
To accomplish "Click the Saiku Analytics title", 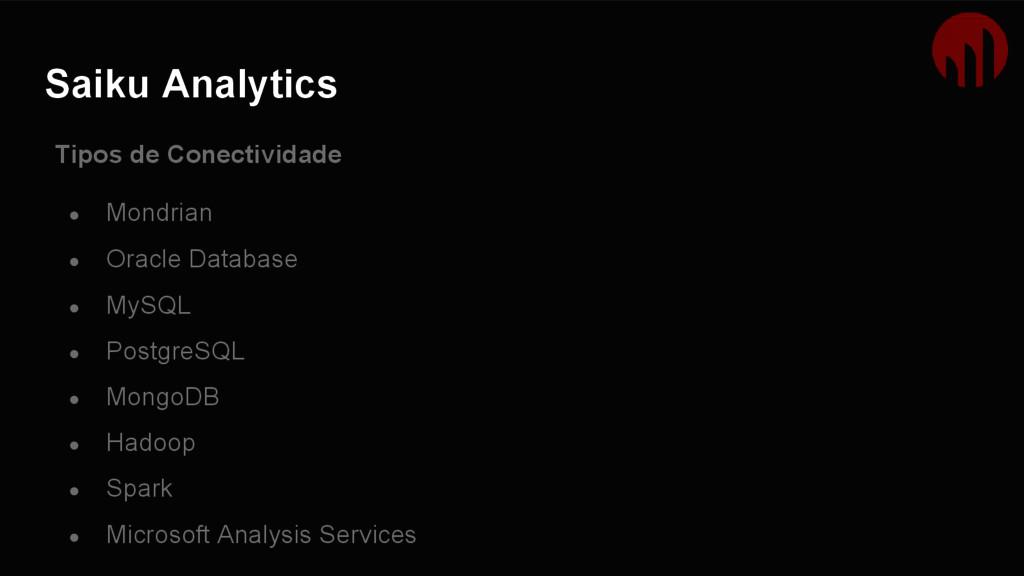I will [191, 84].
